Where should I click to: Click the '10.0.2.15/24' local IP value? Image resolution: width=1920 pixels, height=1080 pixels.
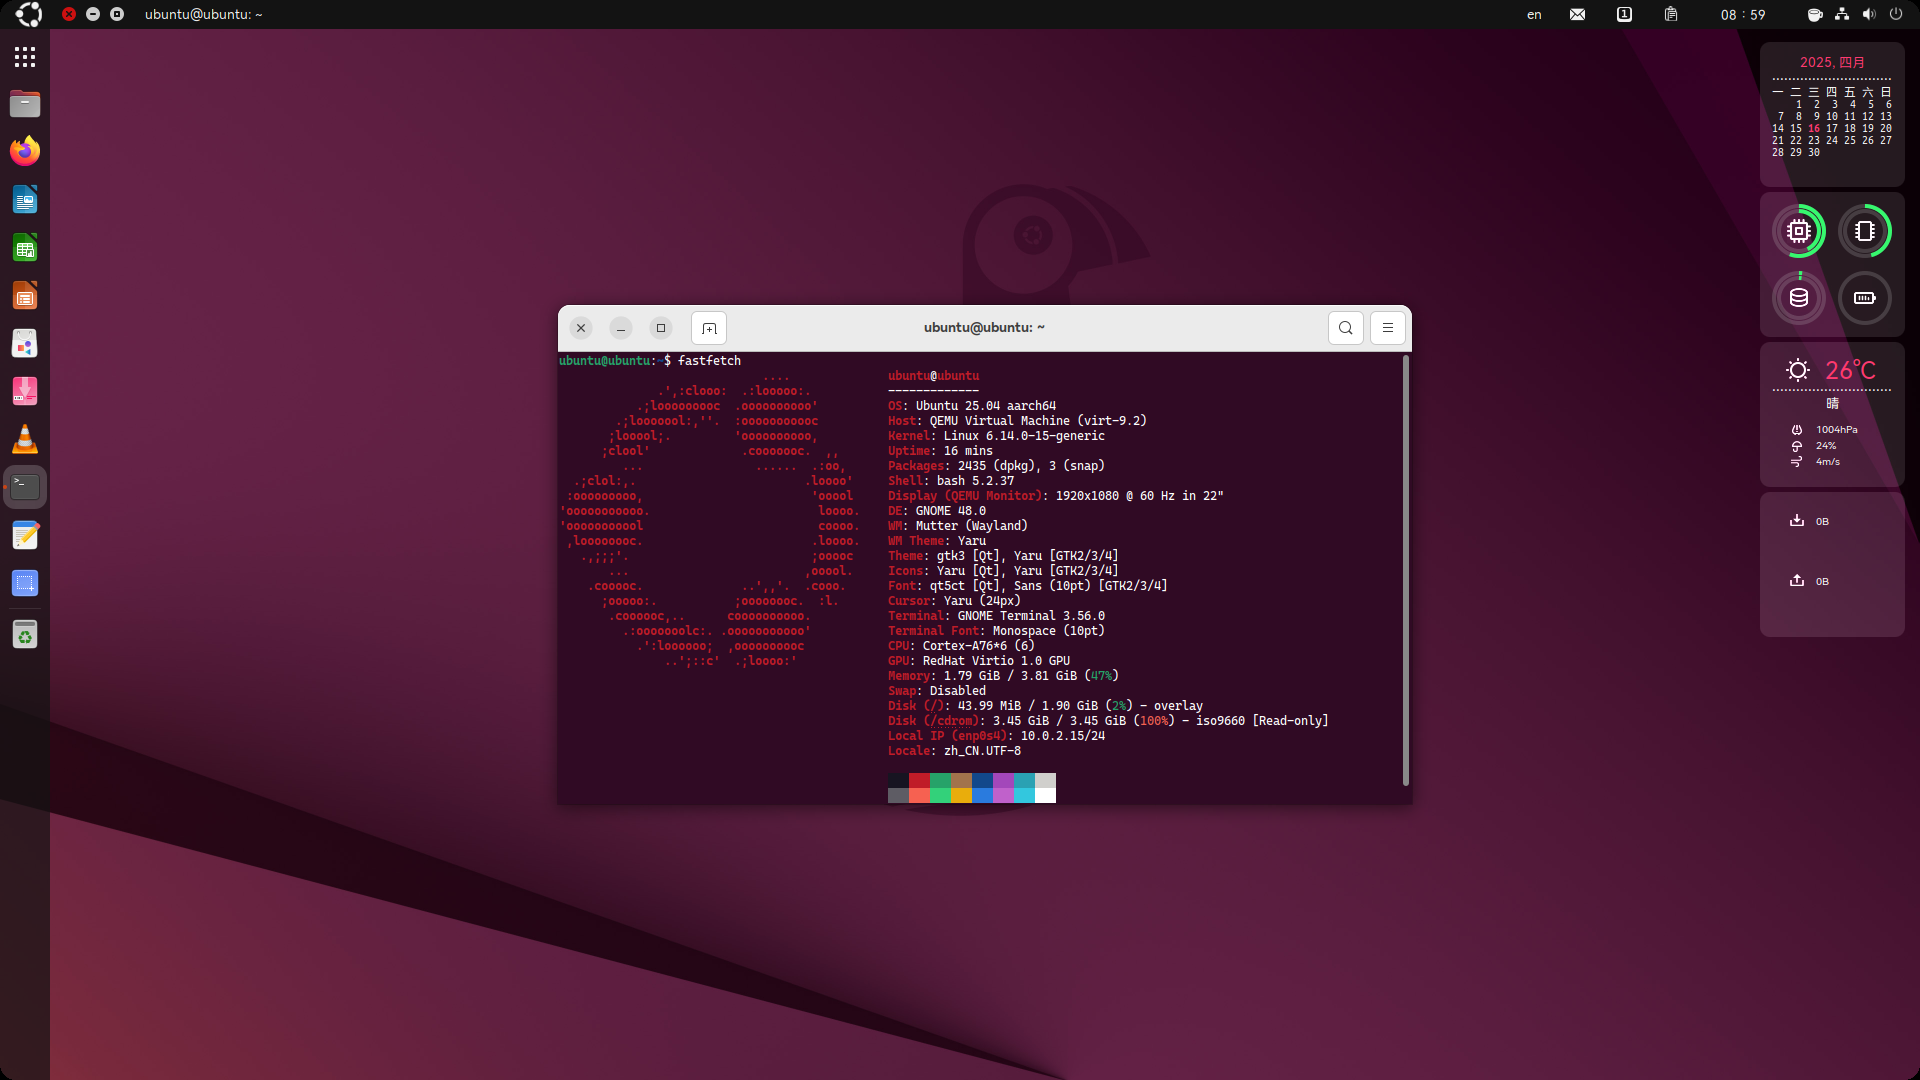tap(1063, 736)
